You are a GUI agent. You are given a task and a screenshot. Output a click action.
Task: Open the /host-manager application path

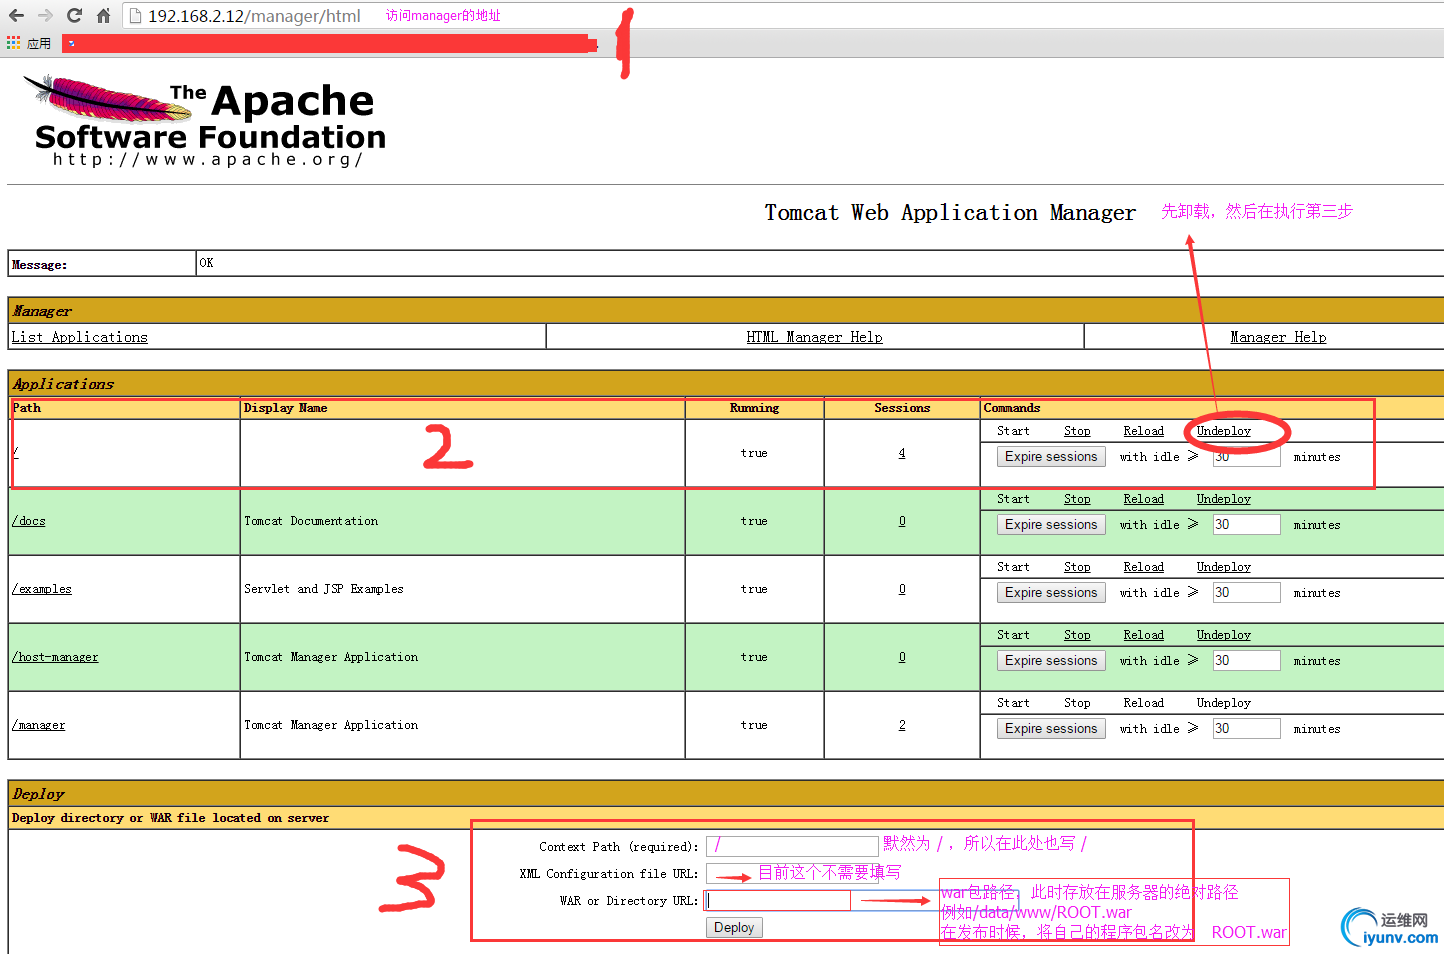point(55,657)
